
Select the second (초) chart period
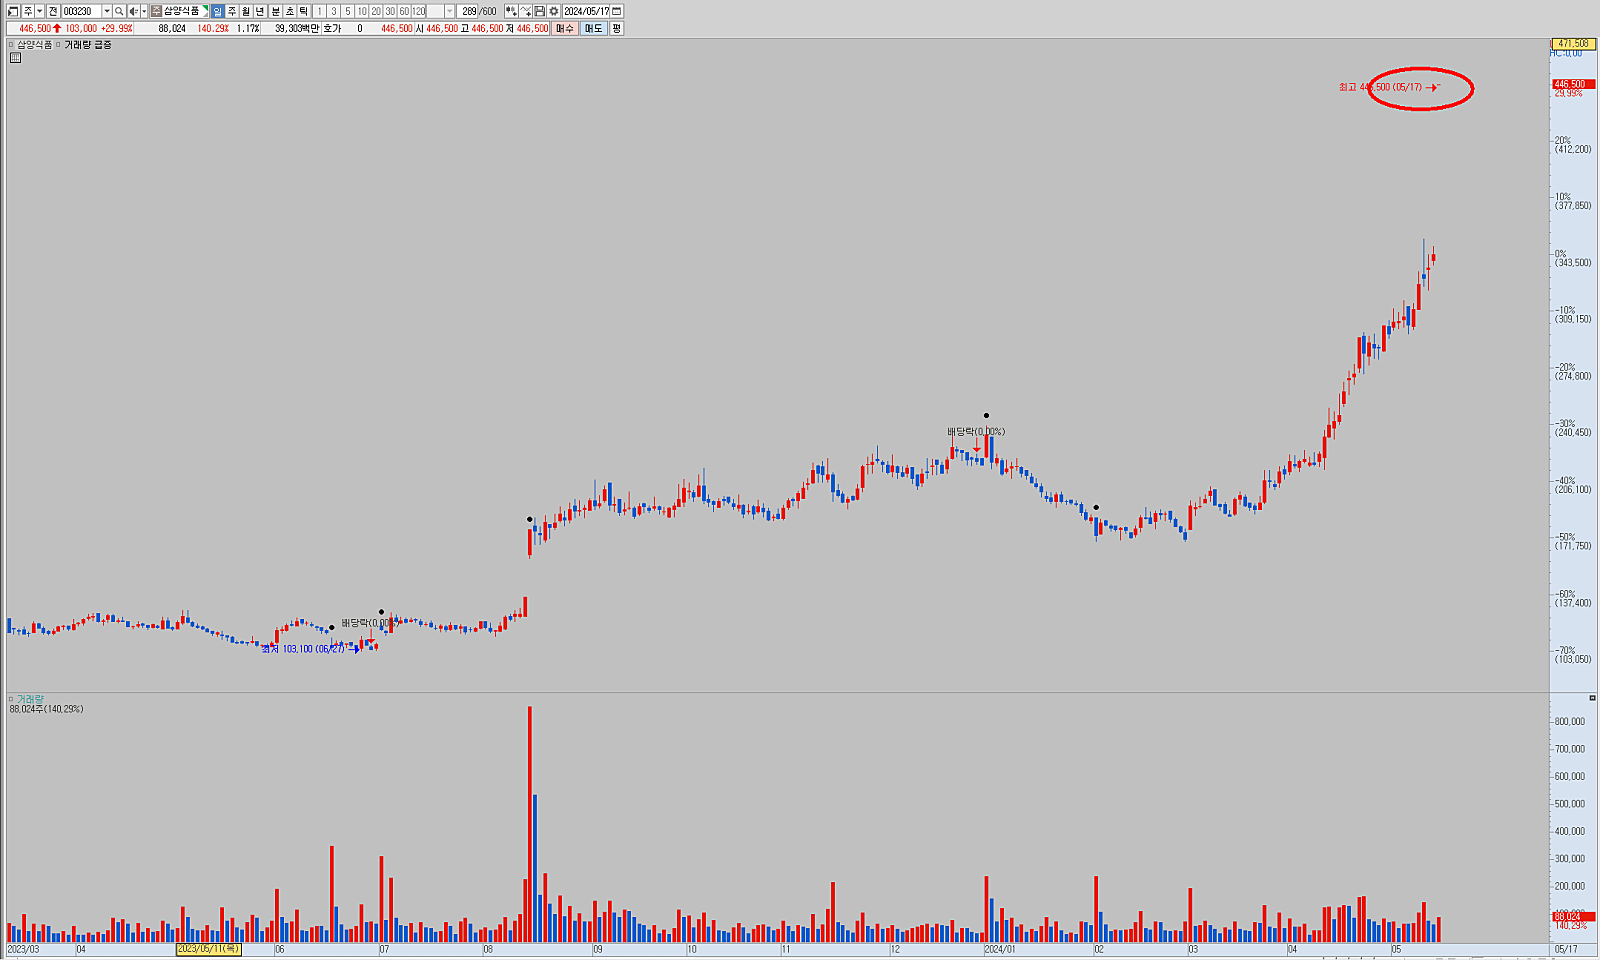pos(290,11)
